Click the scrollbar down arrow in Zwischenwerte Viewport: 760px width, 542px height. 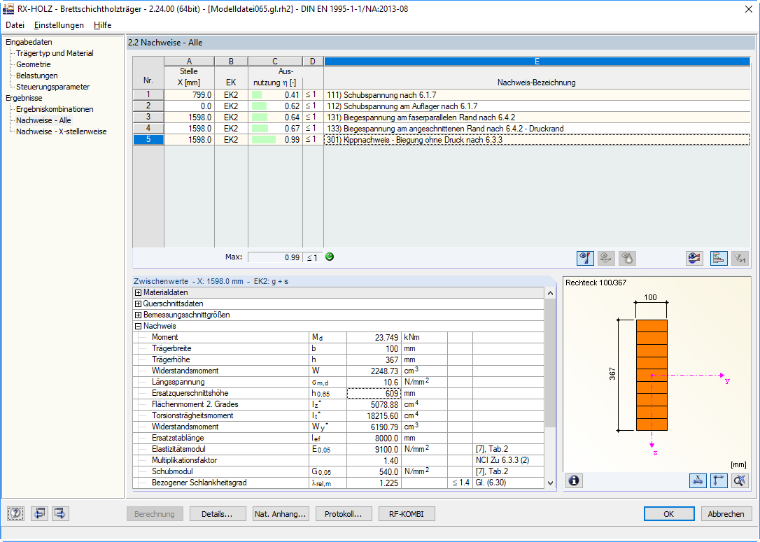[550, 482]
